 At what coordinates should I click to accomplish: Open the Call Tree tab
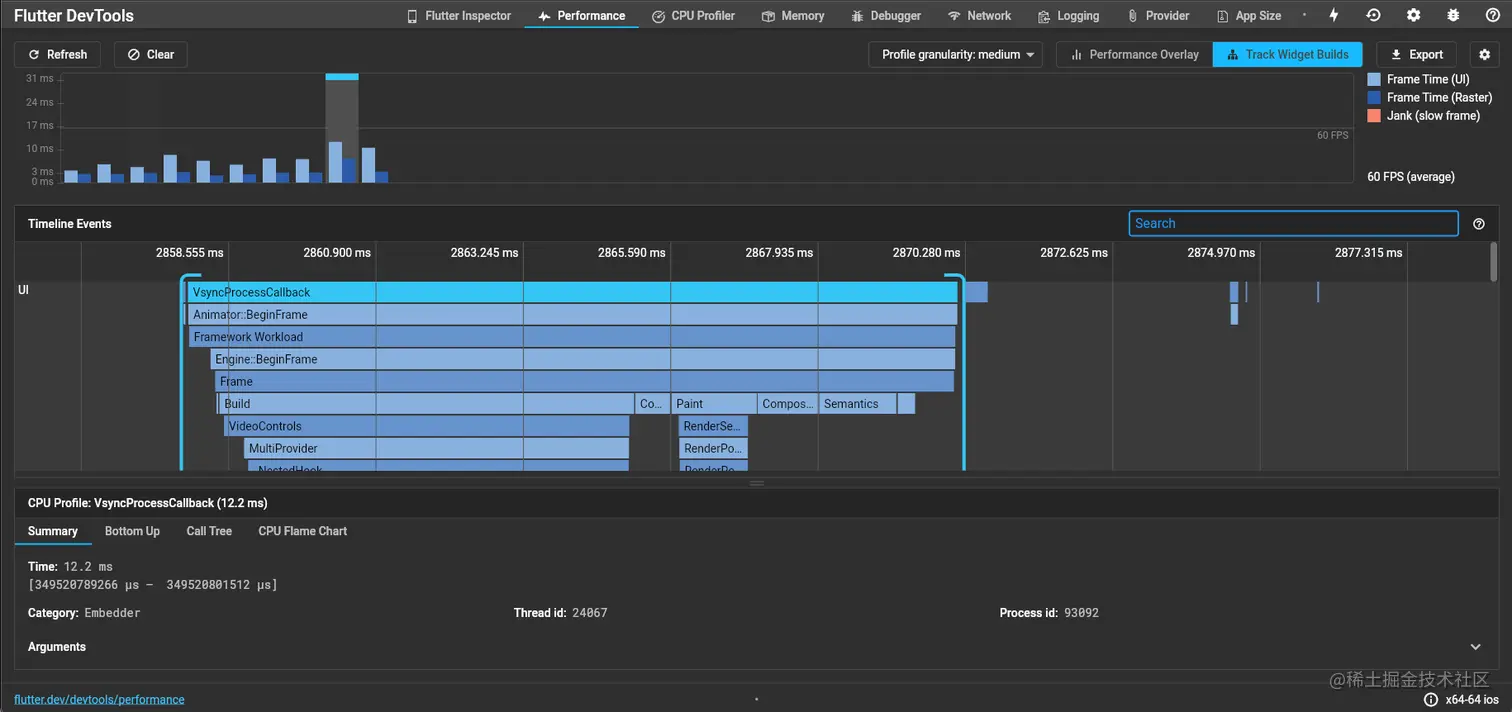coord(209,531)
